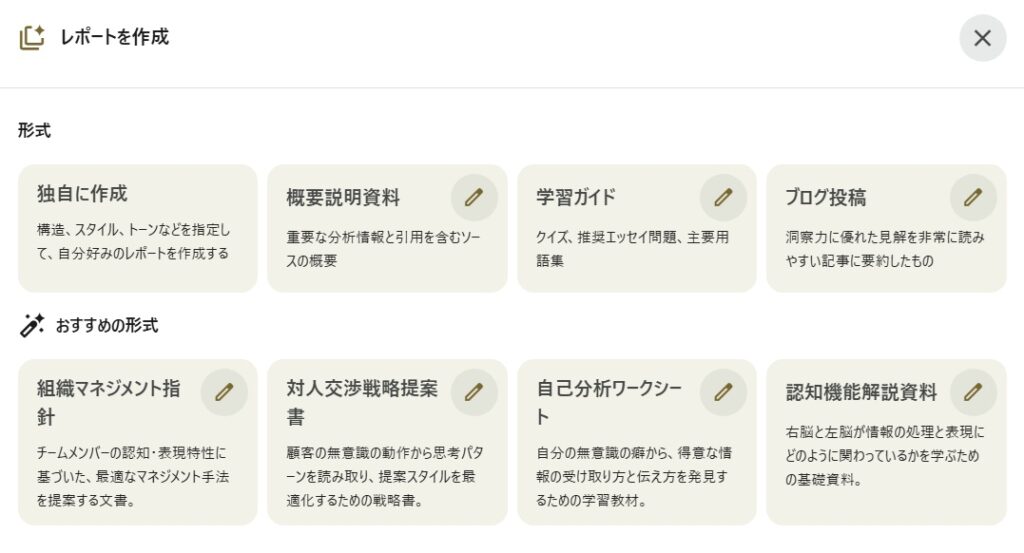This screenshot has height=553, width=1024.
Task: Click the pencil icon on 認知機能解説資料 card
Action: (973, 393)
